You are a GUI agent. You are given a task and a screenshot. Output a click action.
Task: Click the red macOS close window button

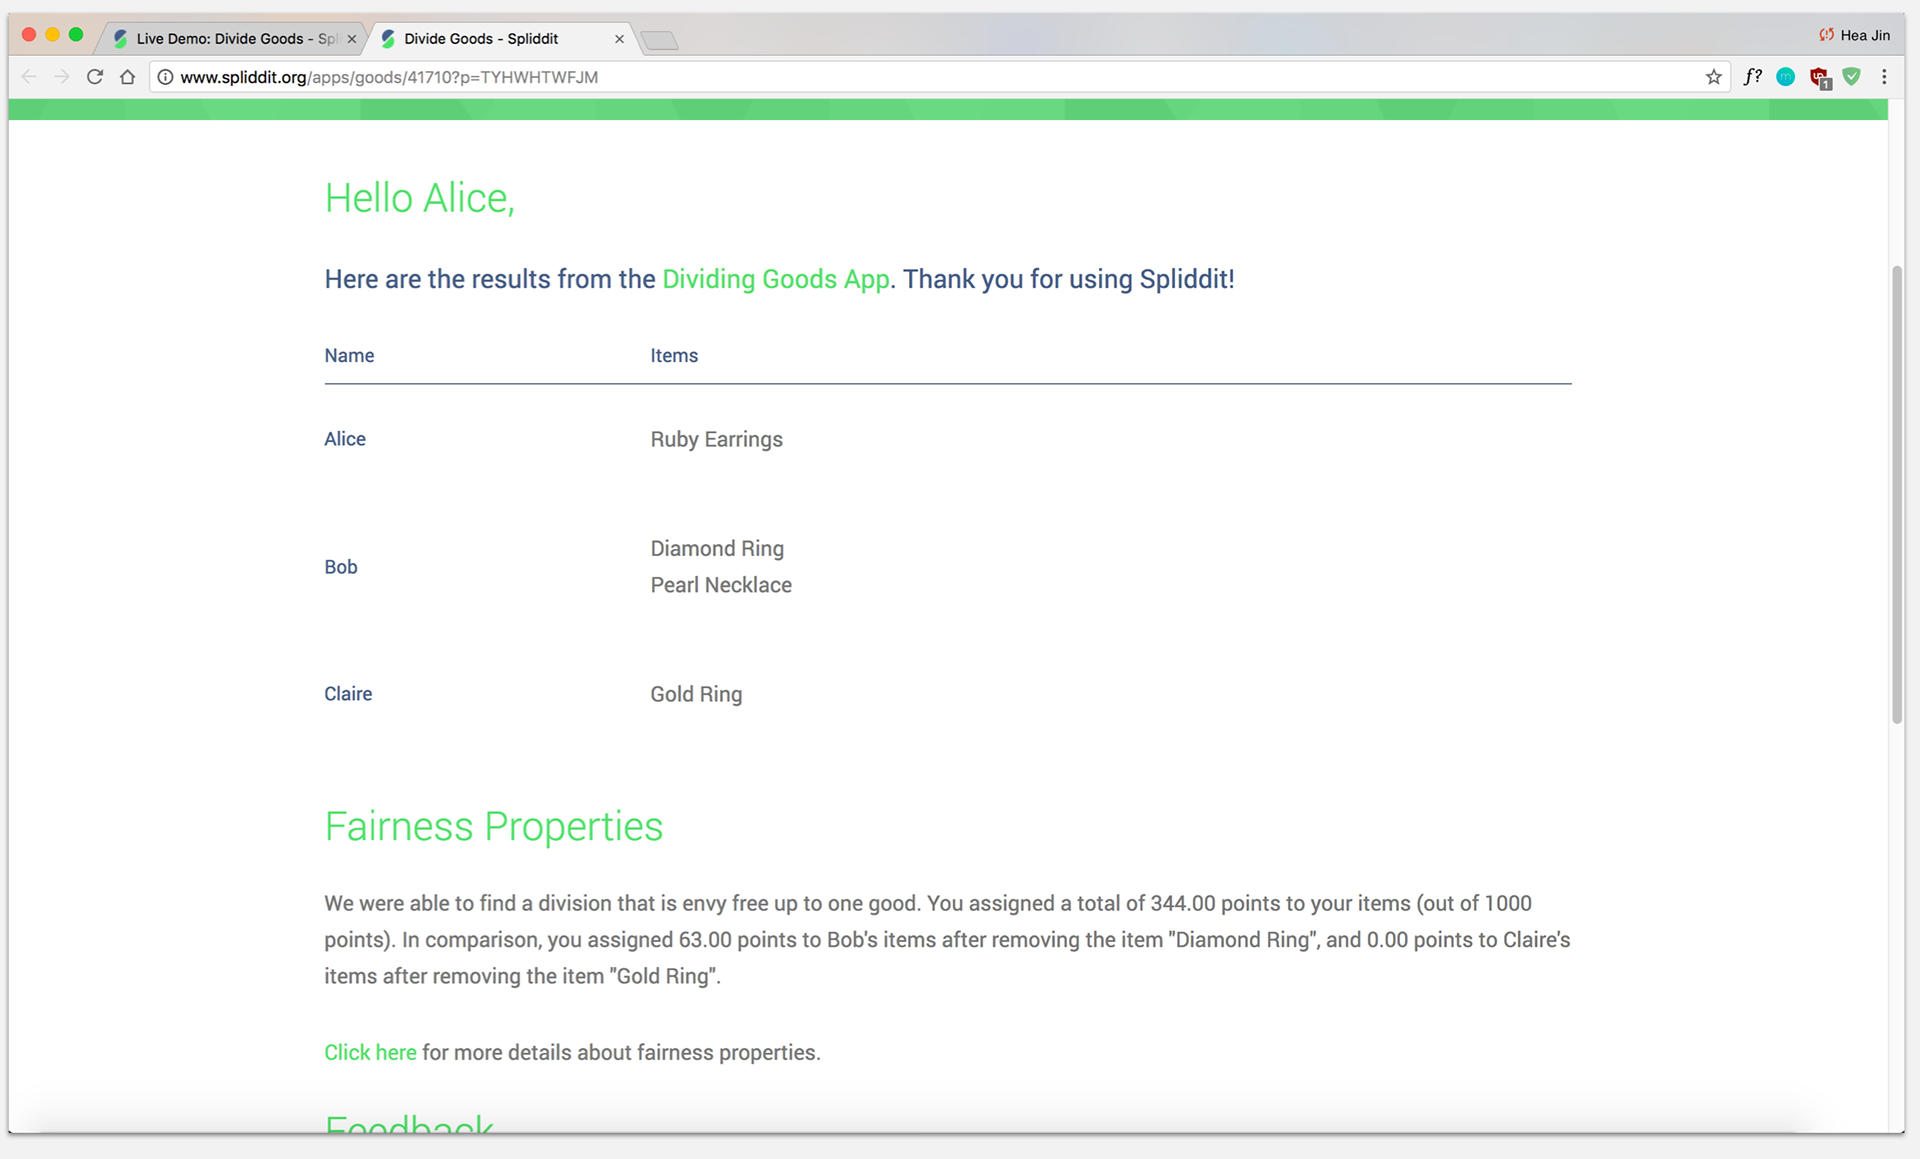click(x=29, y=35)
